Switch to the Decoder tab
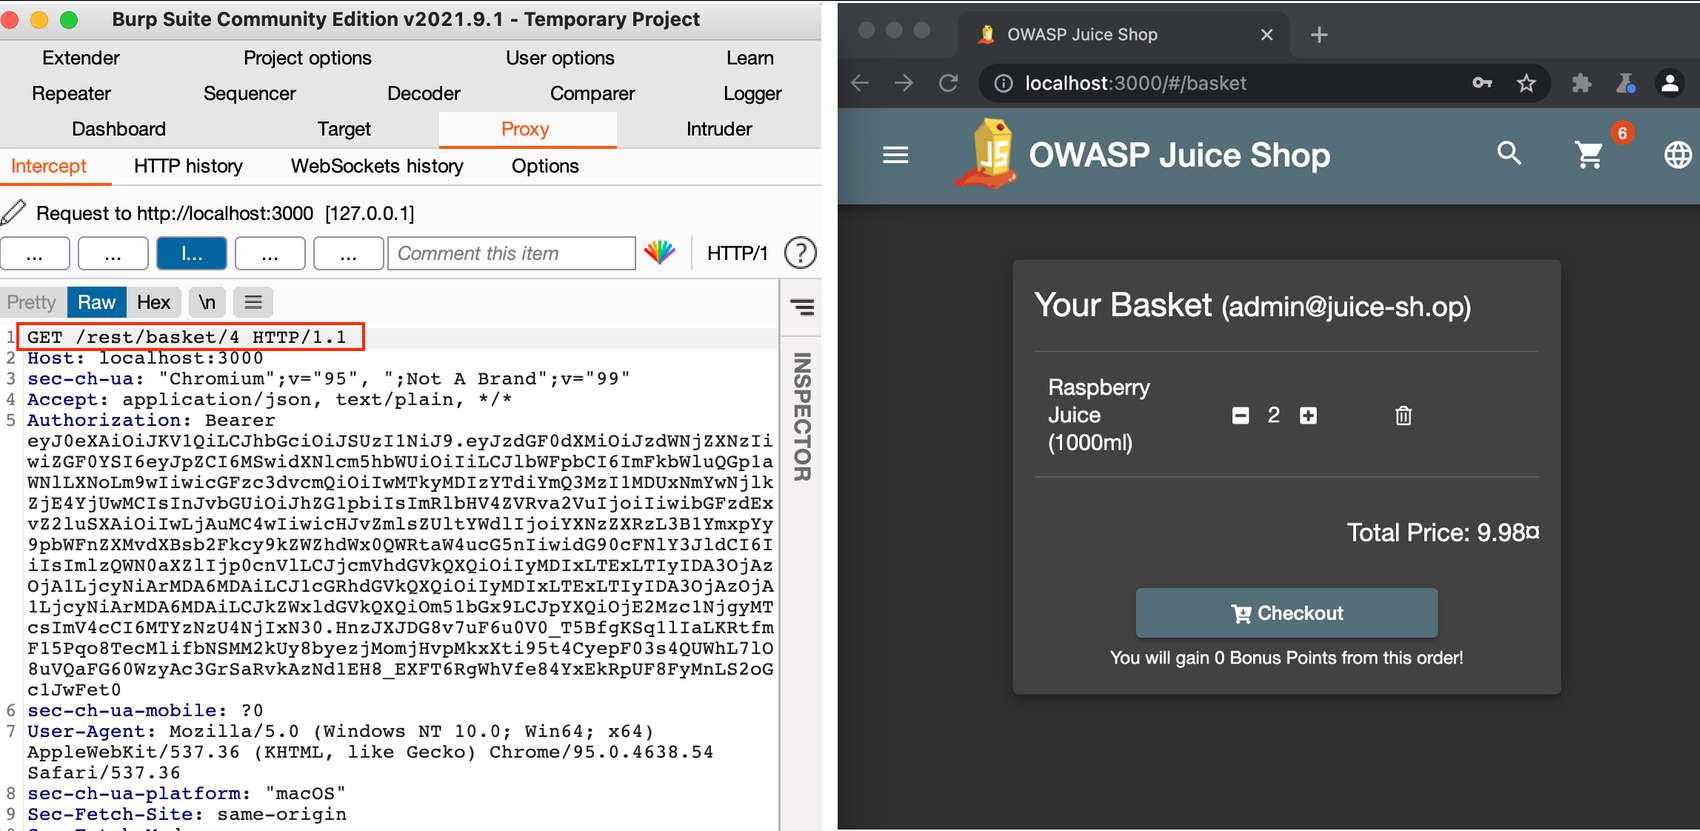 [423, 93]
